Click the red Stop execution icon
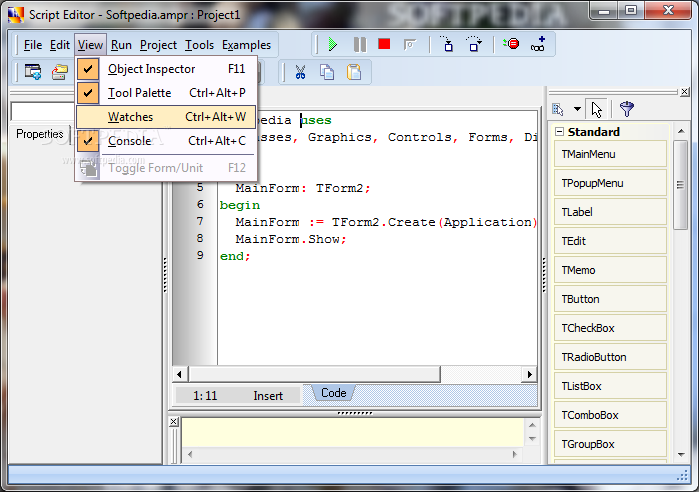This screenshot has height=492, width=699. click(x=384, y=44)
